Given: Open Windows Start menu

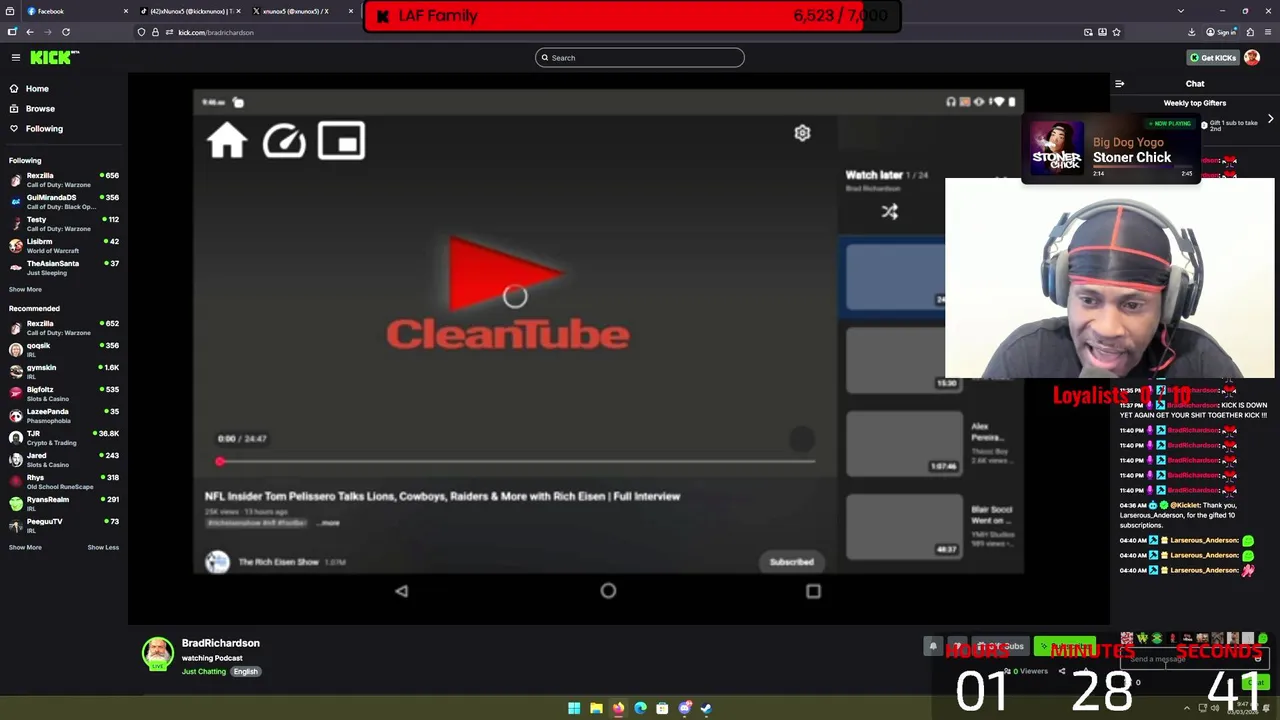Looking at the screenshot, I should (x=574, y=709).
